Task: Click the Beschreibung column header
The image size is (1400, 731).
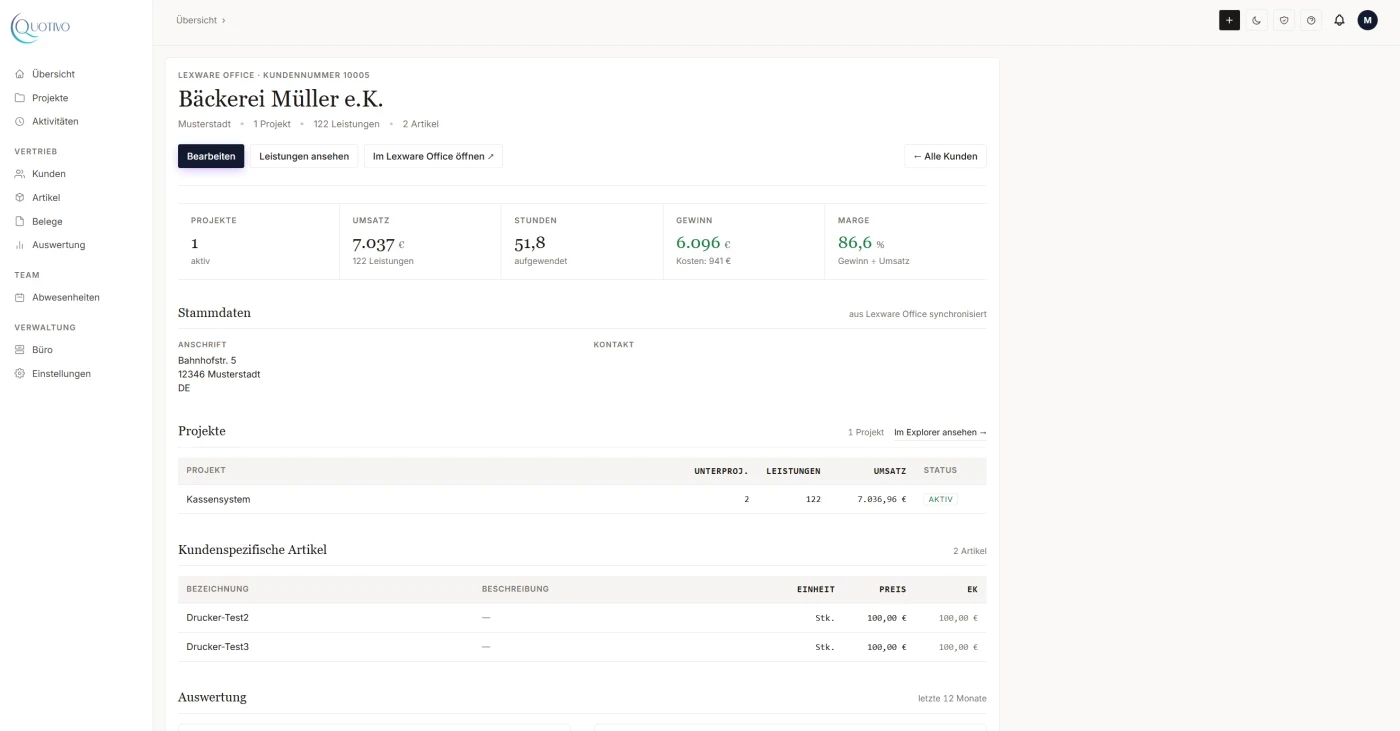Action: click(515, 589)
